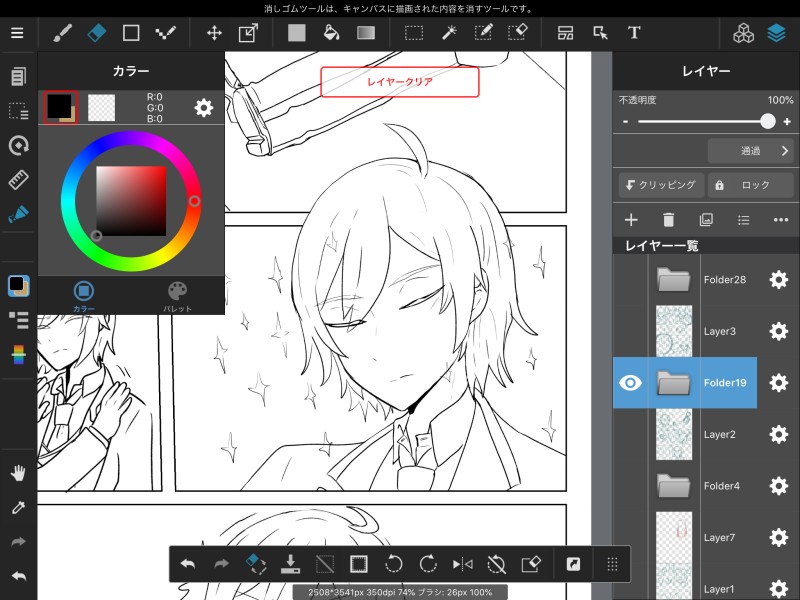800x600 pixels.
Task: Click the レイヤークリア button
Action: pyautogui.click(x=399, y=82)
